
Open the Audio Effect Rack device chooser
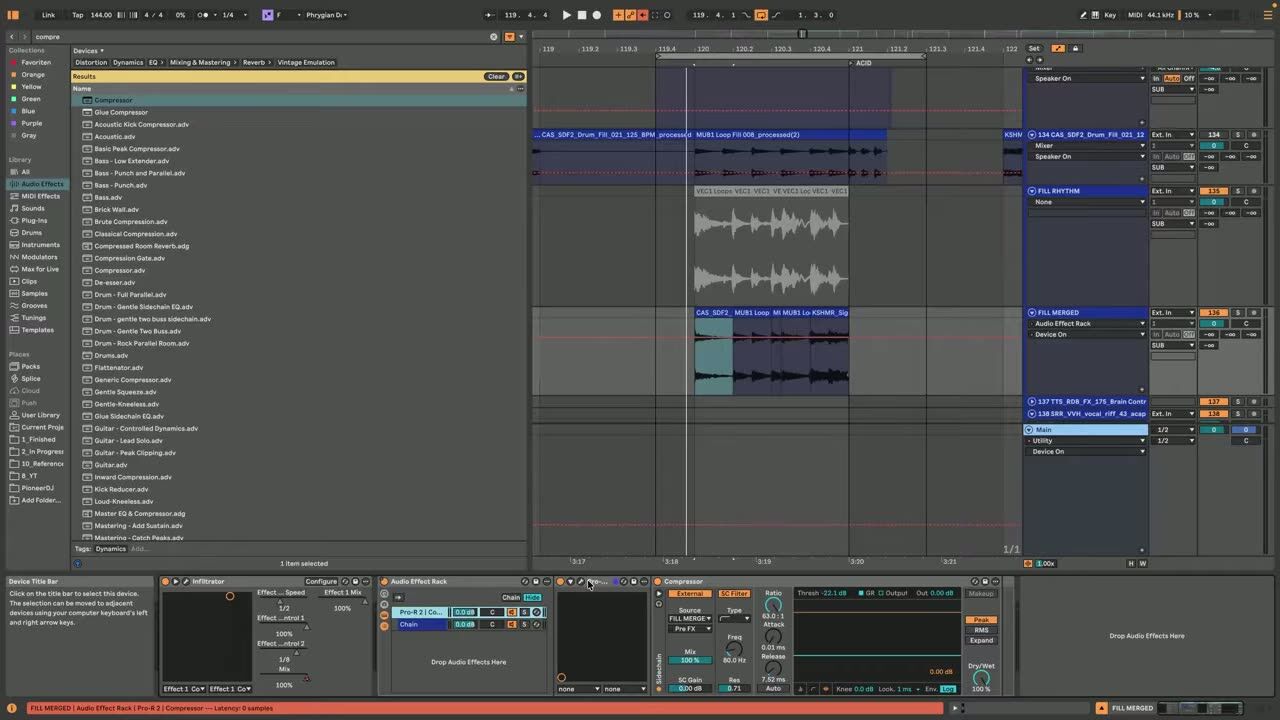(x=1088, y=323)
